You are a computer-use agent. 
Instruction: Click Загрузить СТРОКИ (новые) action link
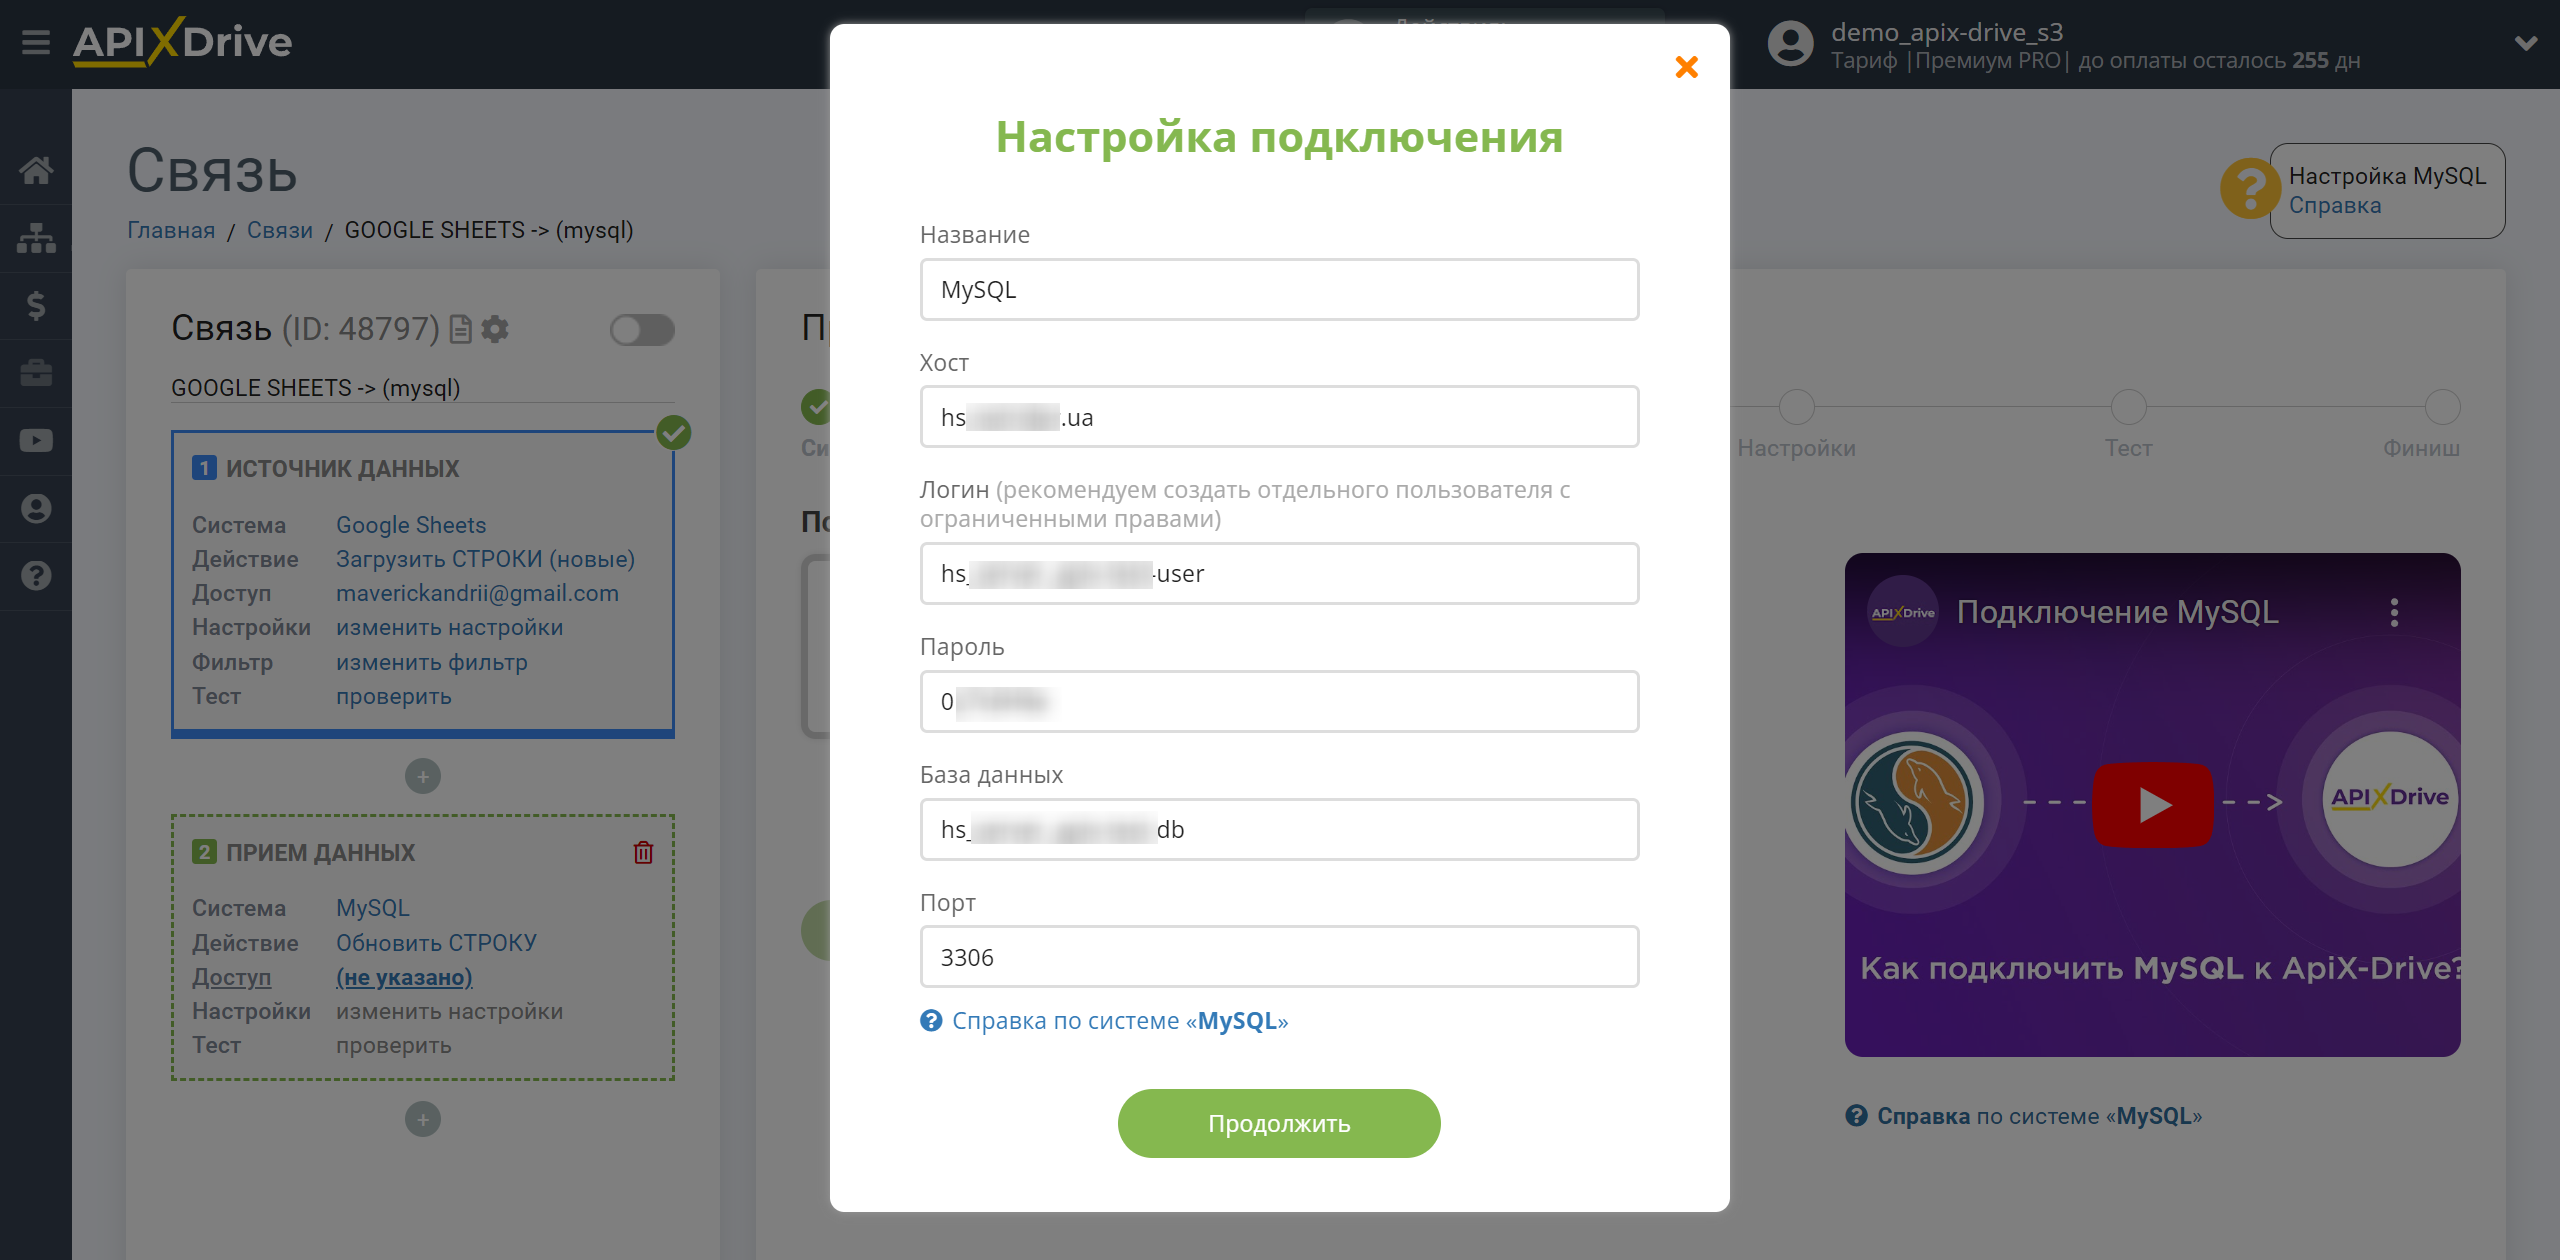click(485, 559)
